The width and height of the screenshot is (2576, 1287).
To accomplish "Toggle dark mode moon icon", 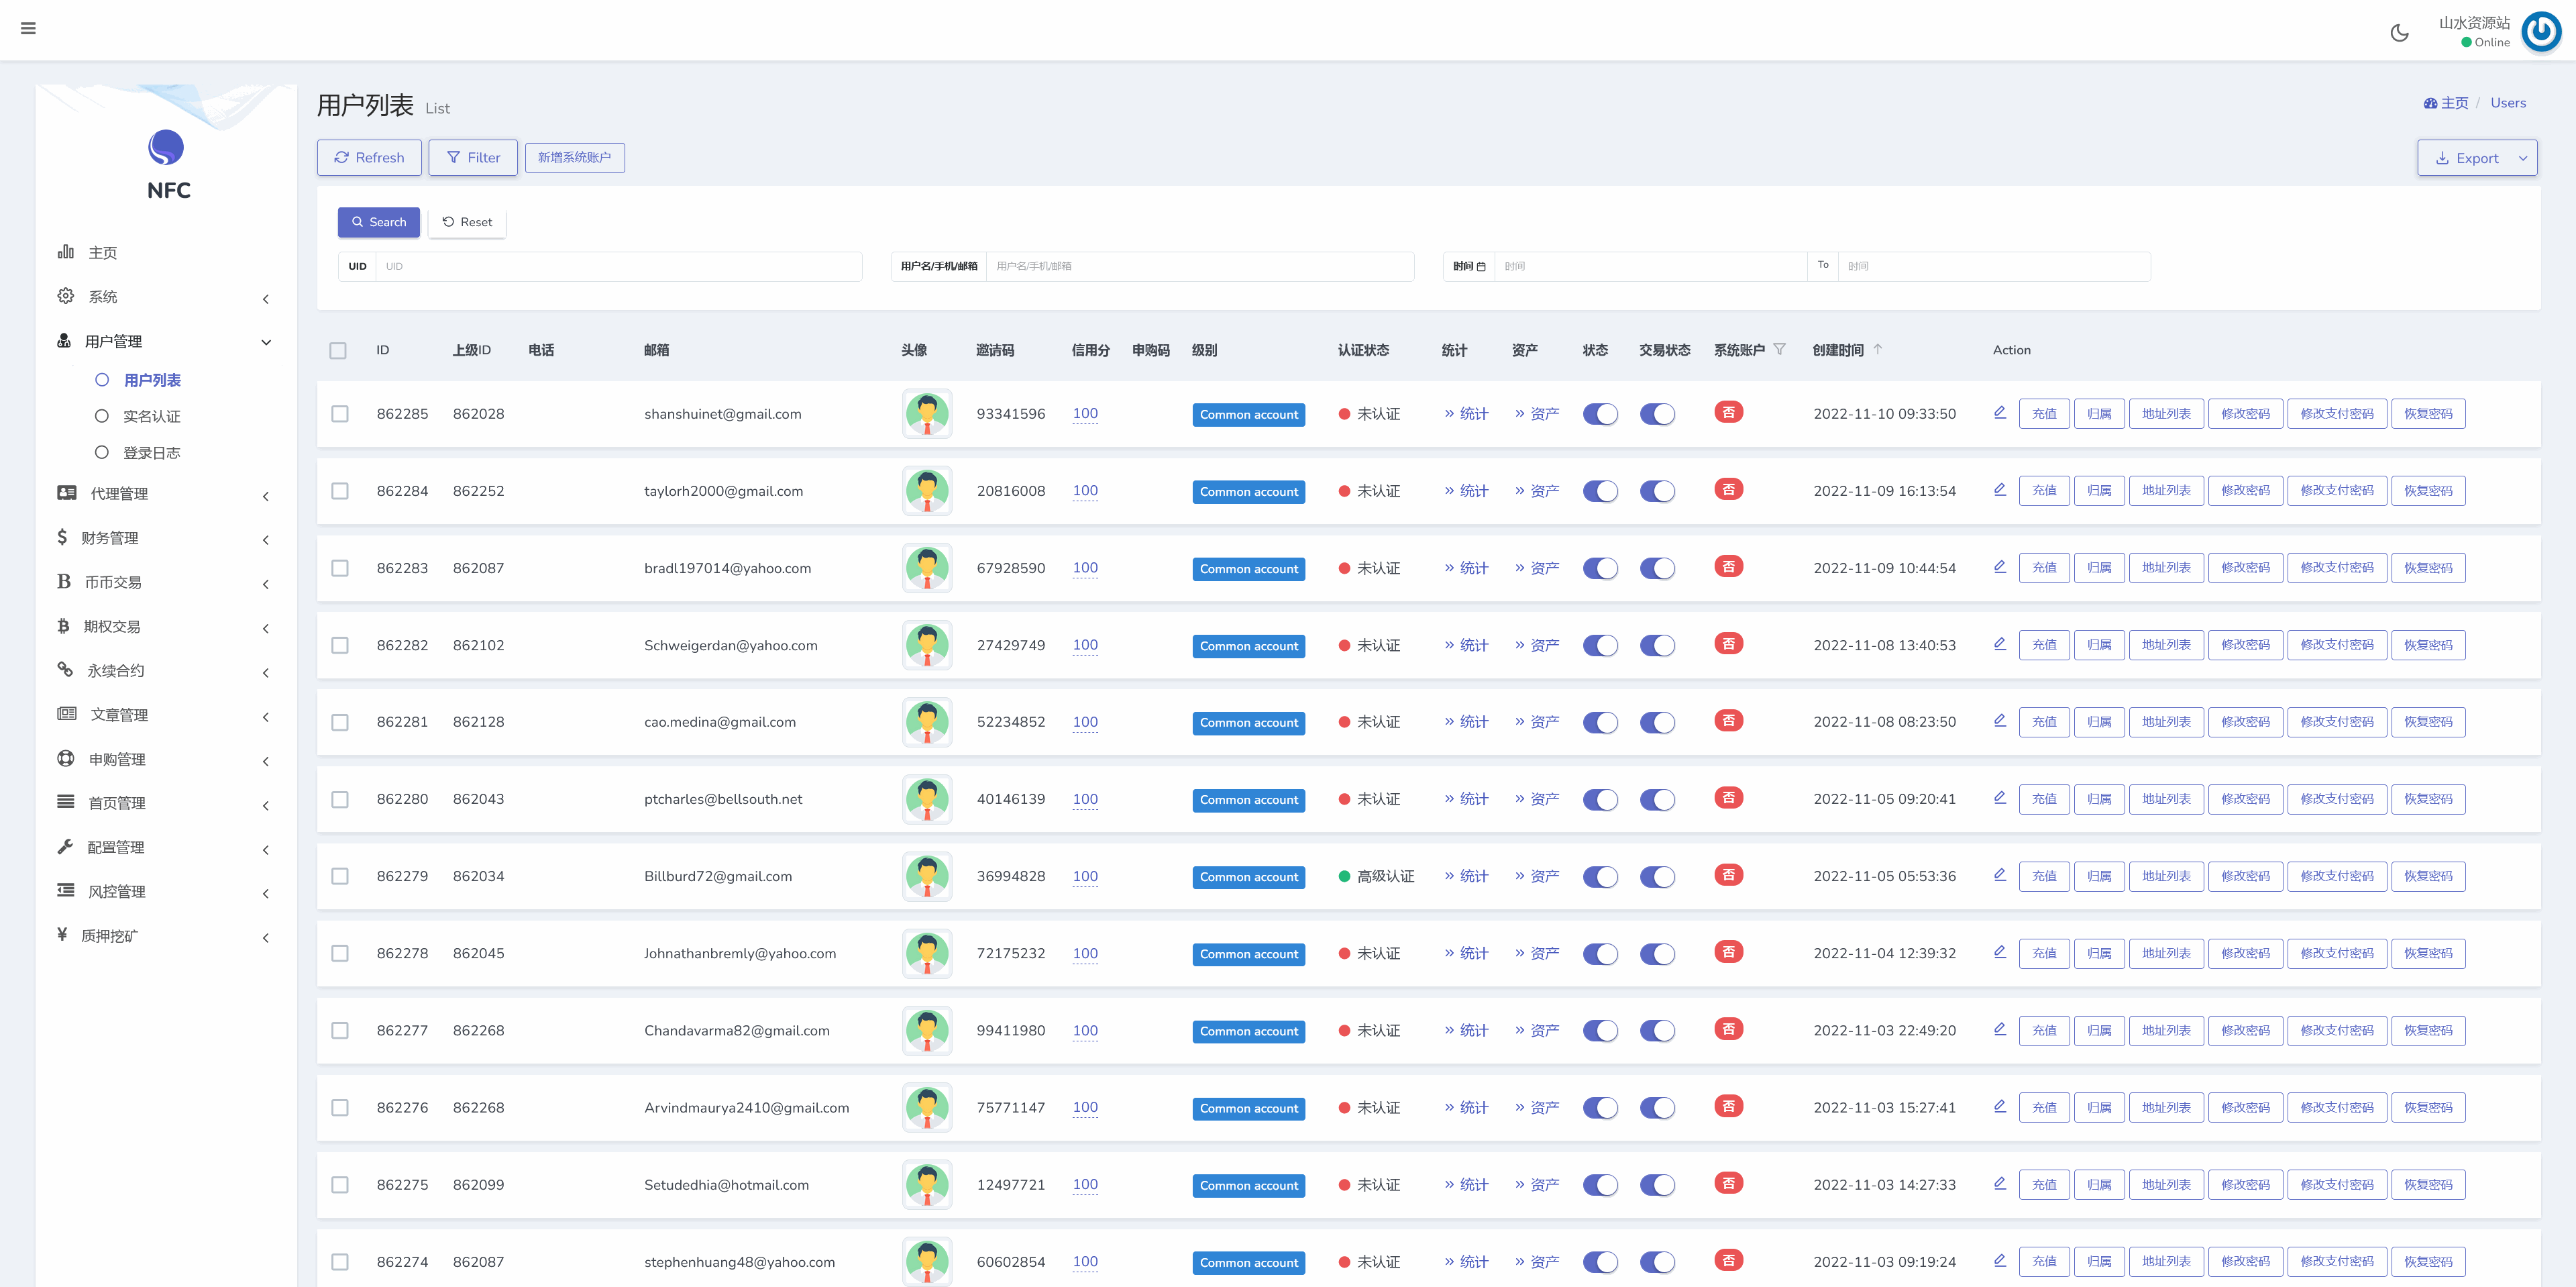I will coord(2399,32).
